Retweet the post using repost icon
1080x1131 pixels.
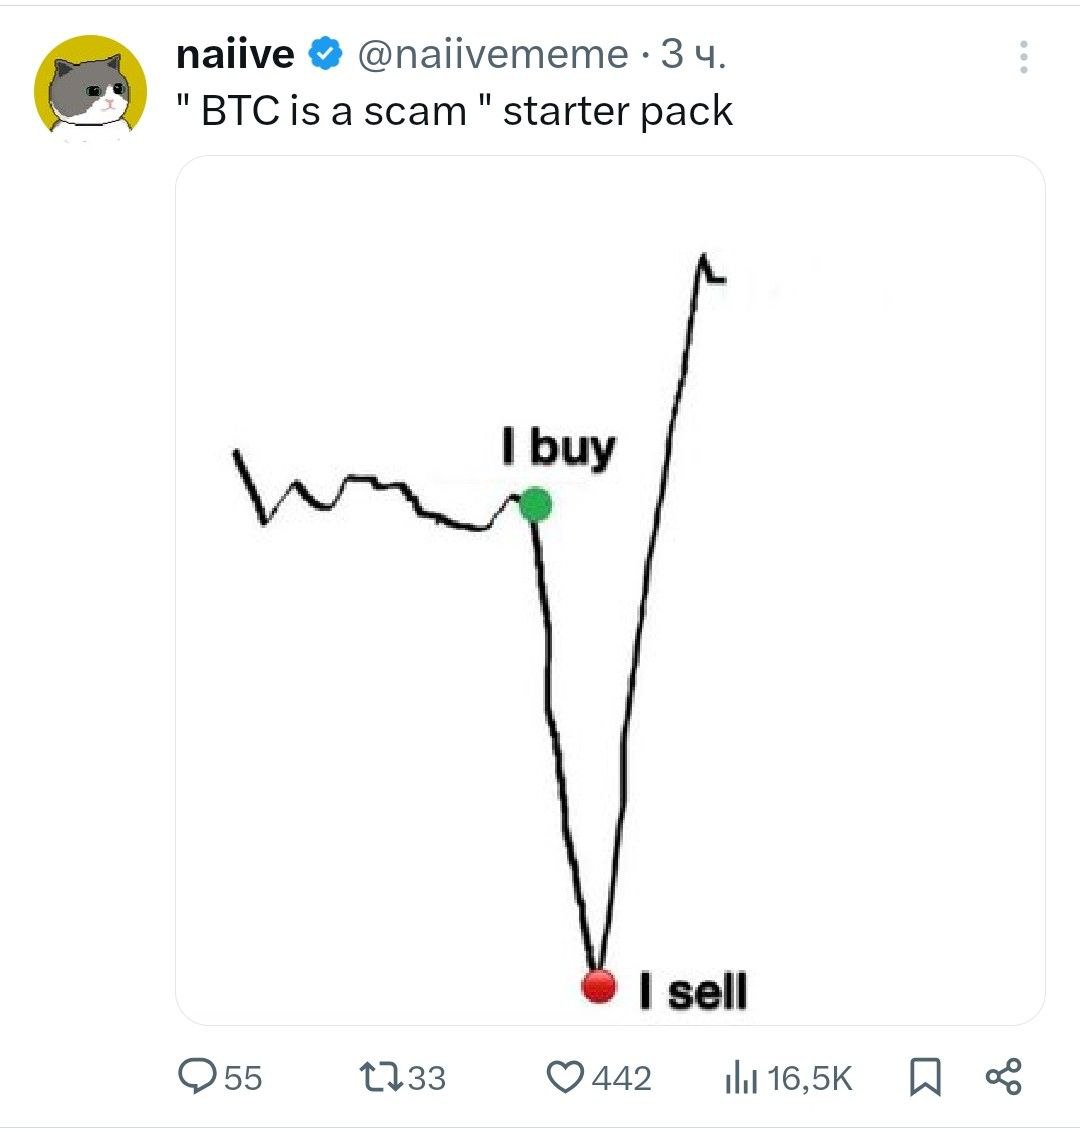(x=381, y=1077)
